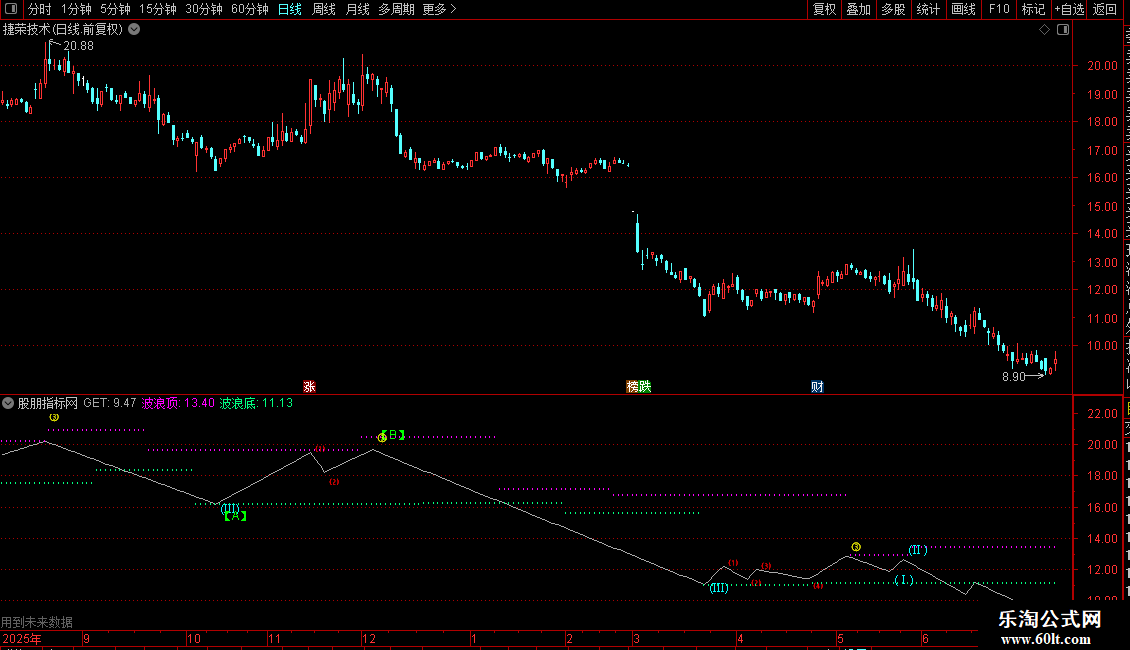Viewport: 1130px width, 650px height.
Task: Open 多周期 multi-period view
Action: point(396,9)
